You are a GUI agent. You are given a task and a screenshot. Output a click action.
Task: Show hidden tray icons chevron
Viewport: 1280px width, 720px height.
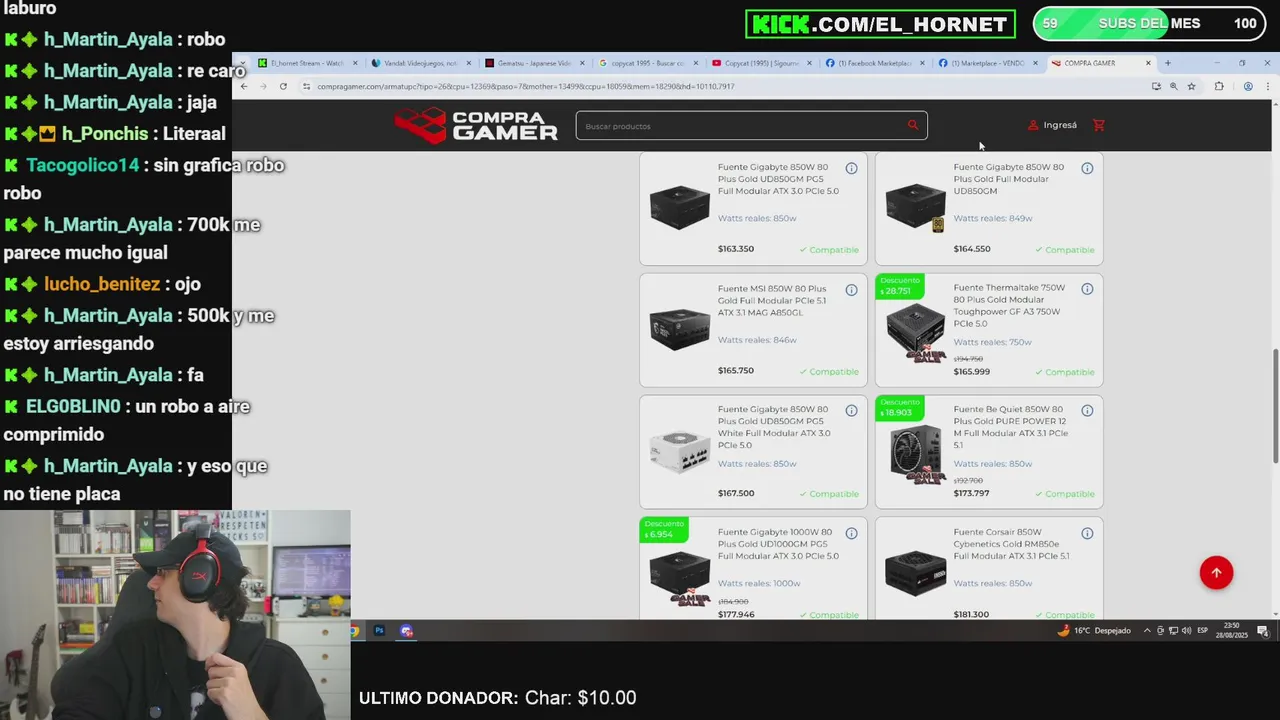(x=1147, y=631)
